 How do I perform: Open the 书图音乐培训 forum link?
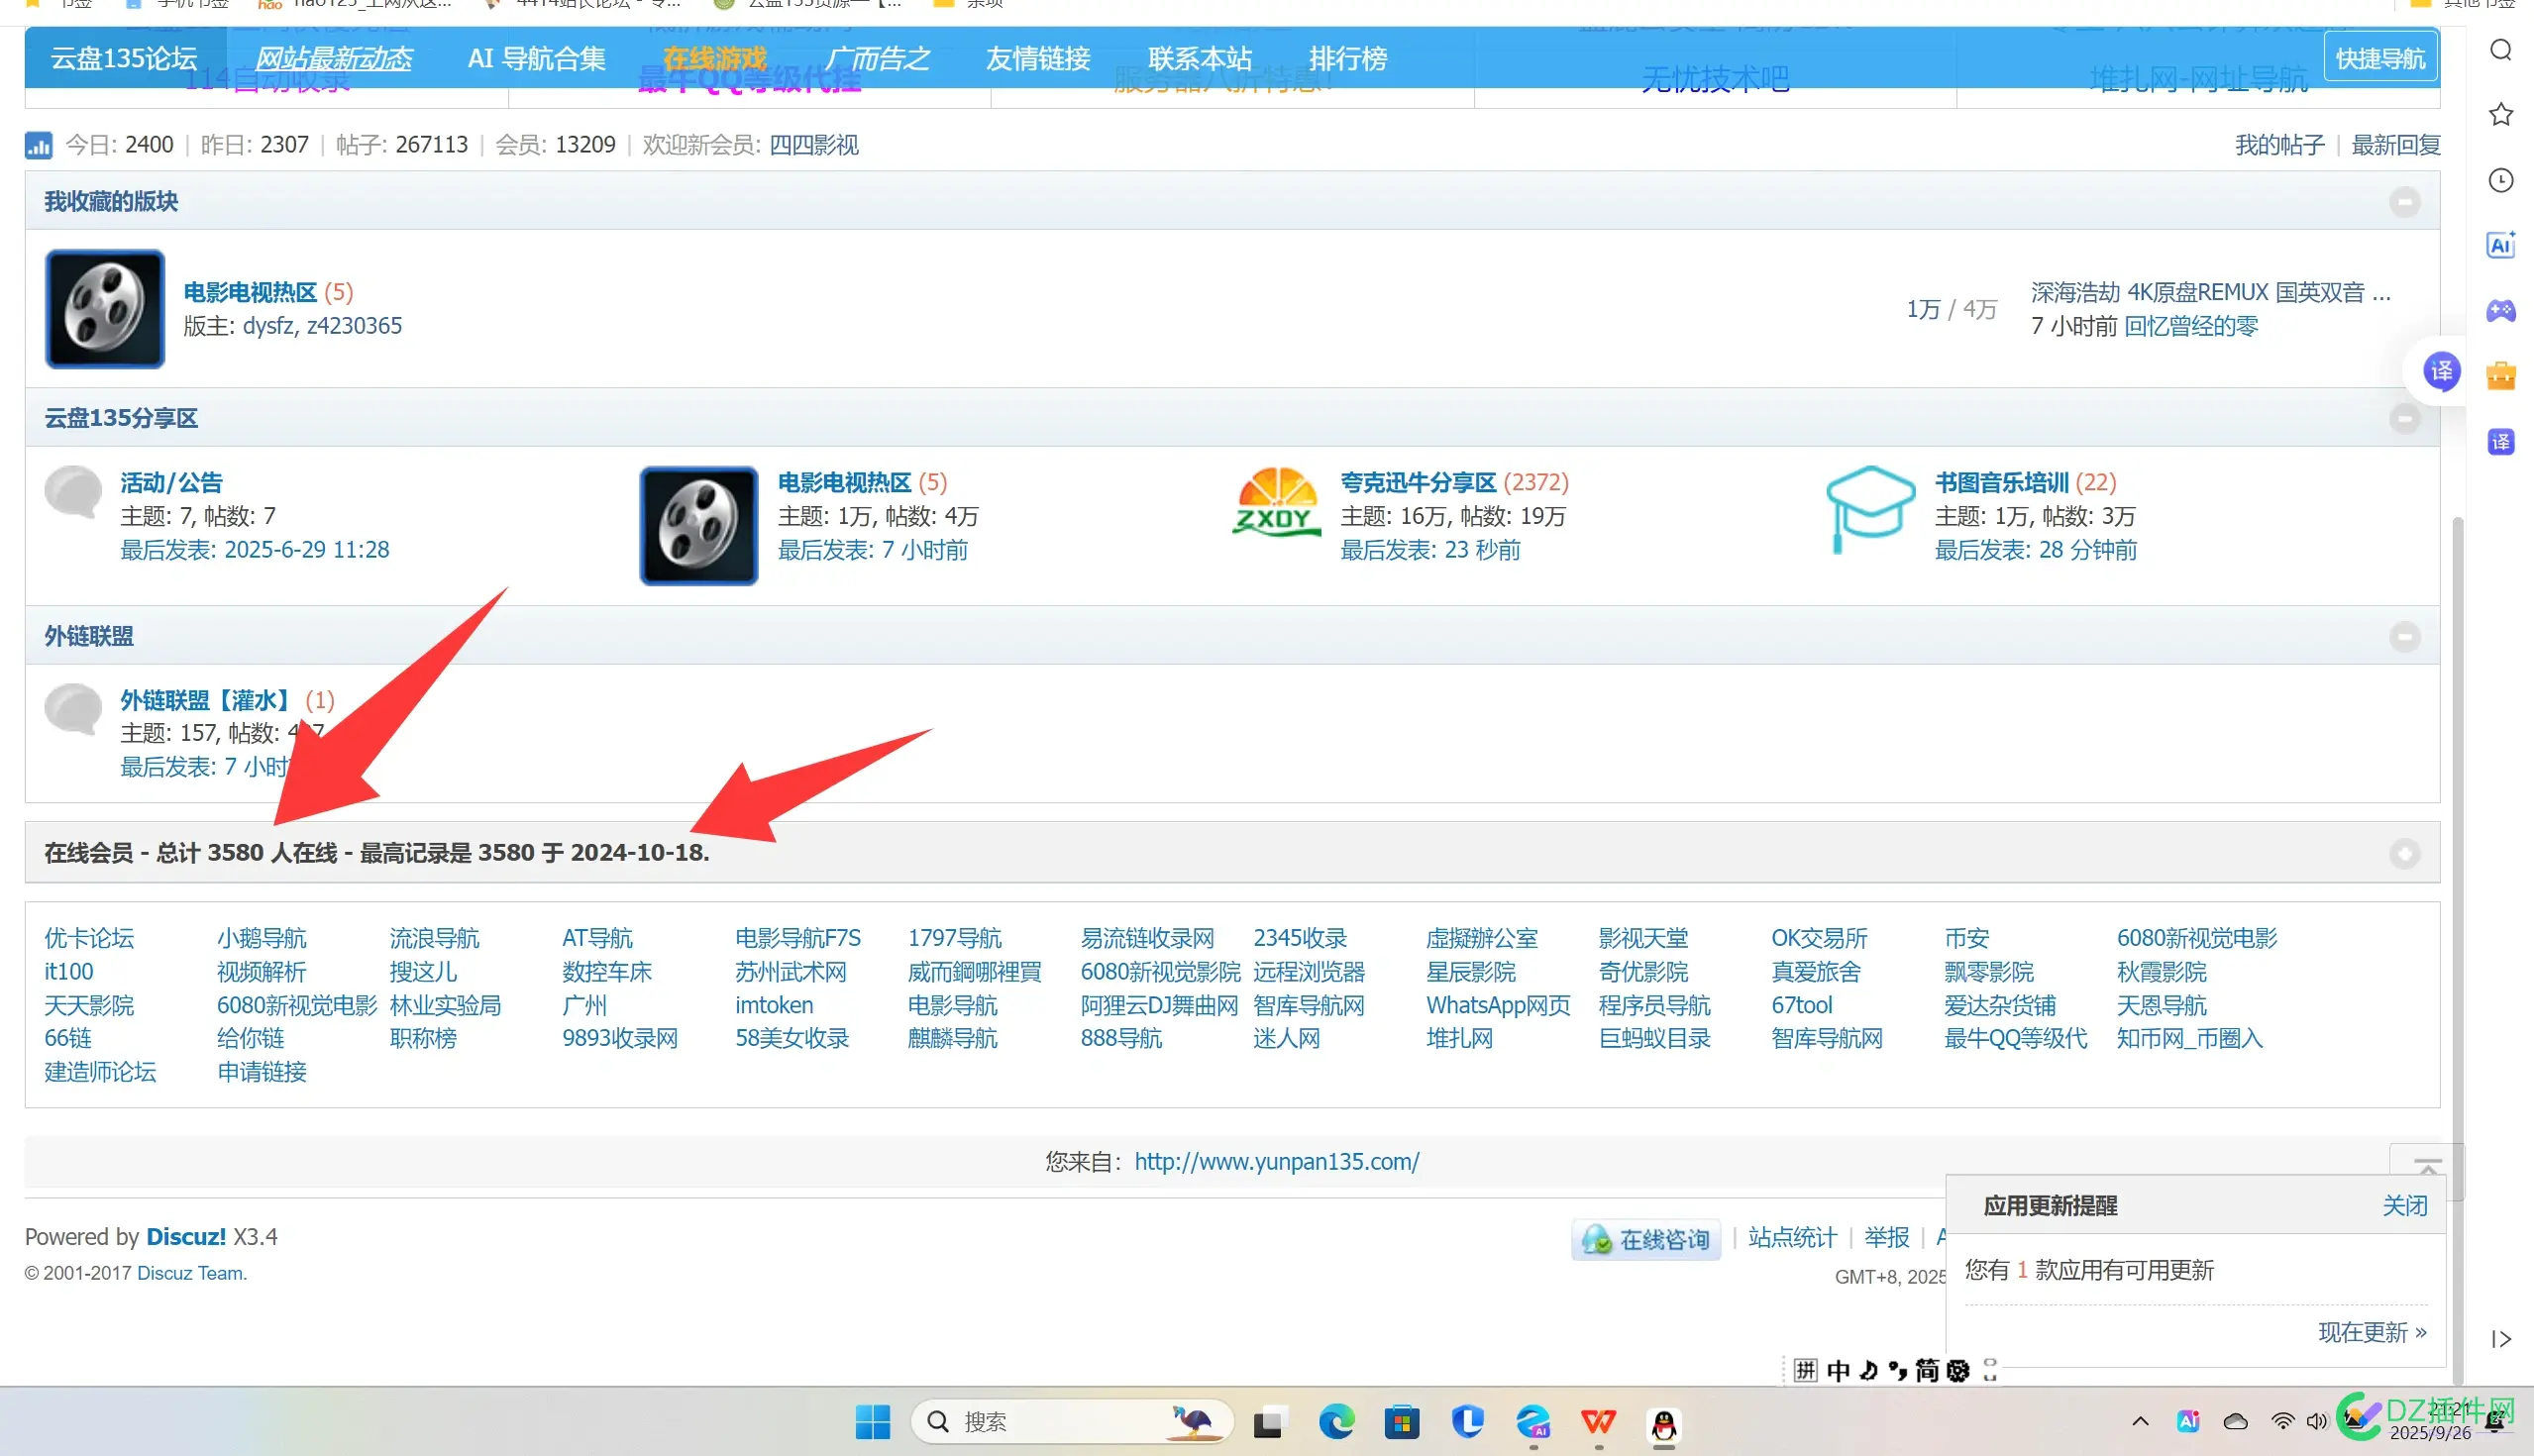2000,483
